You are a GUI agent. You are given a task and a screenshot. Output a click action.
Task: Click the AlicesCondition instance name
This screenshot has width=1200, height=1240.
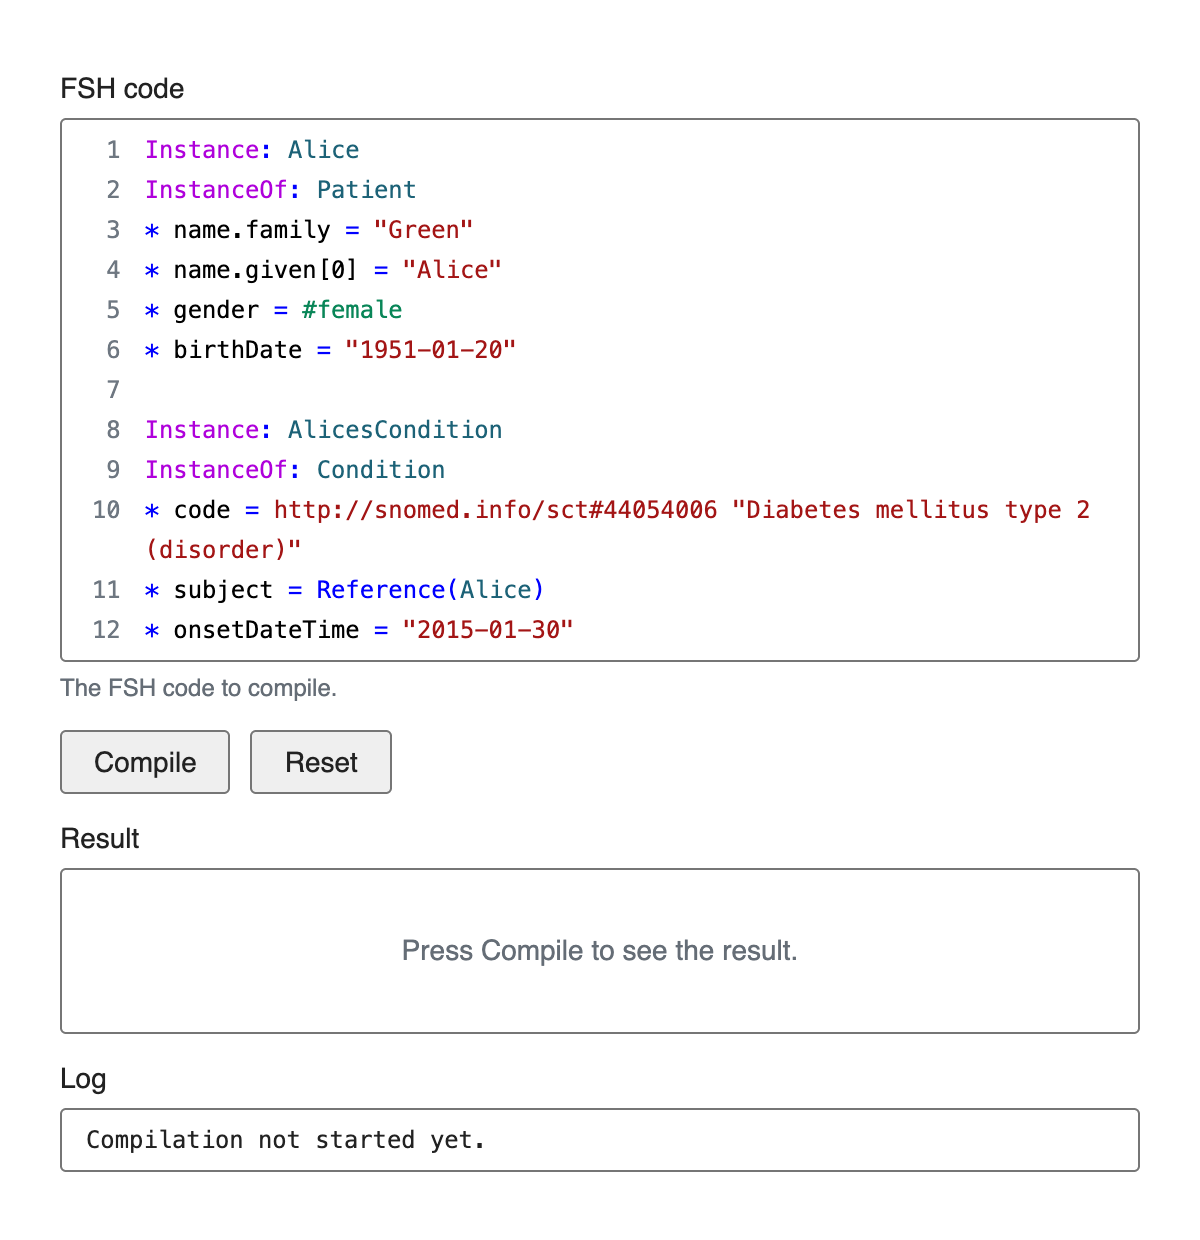(395, 430)
